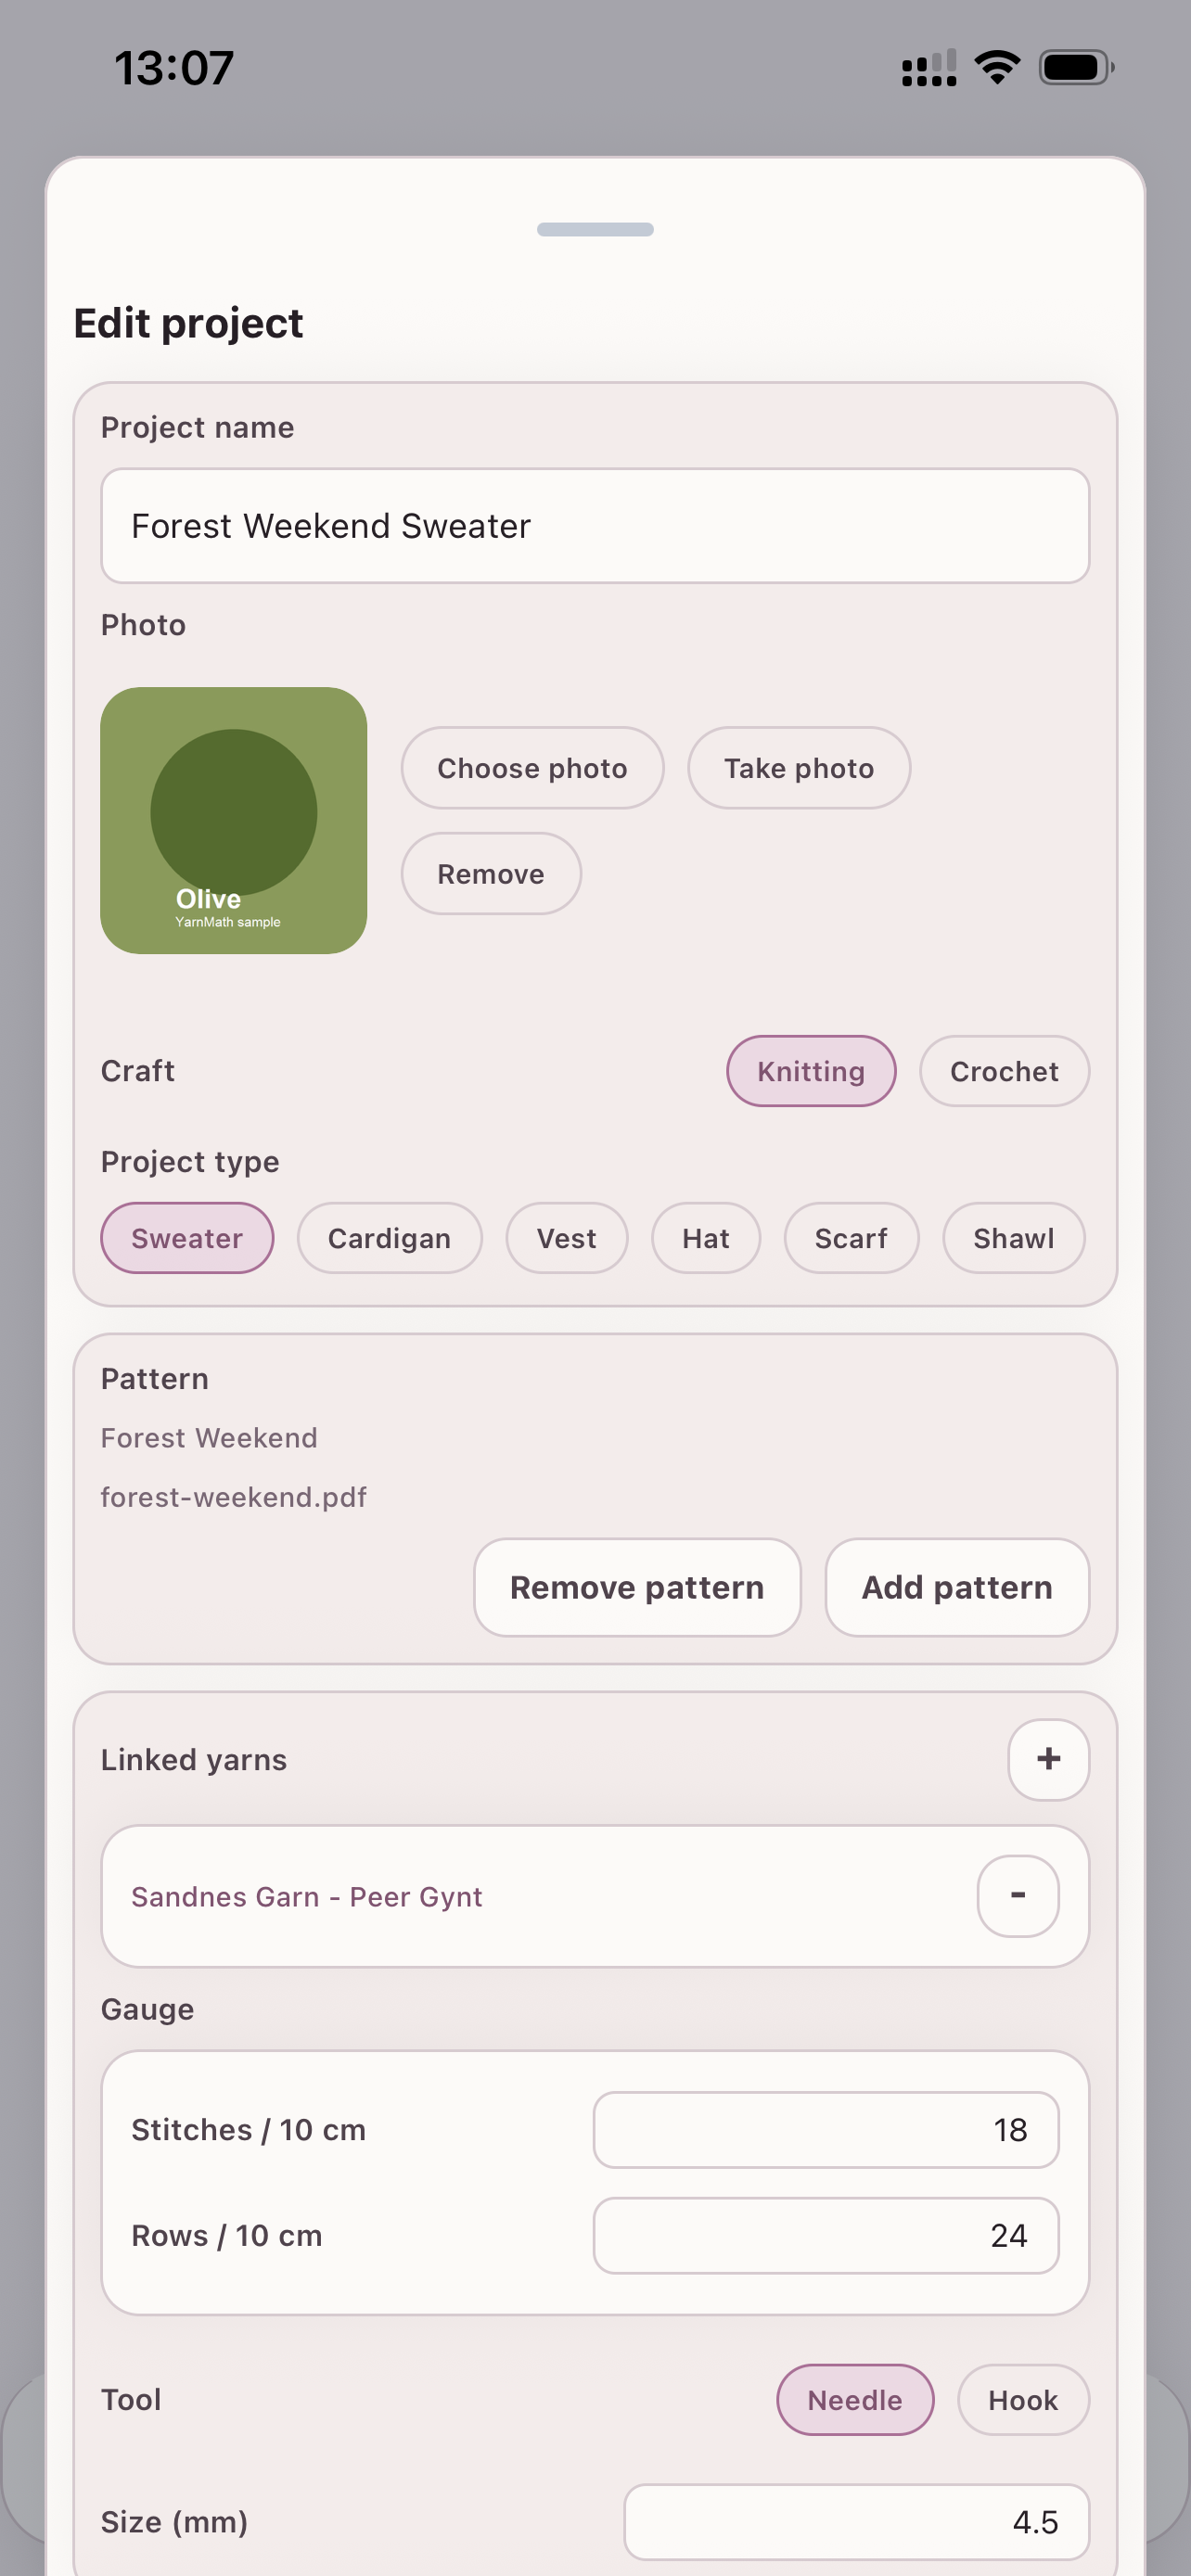Add a new pattern to the project
The width and height of the screenshot is (1191, 2576).
point(956,1587)
